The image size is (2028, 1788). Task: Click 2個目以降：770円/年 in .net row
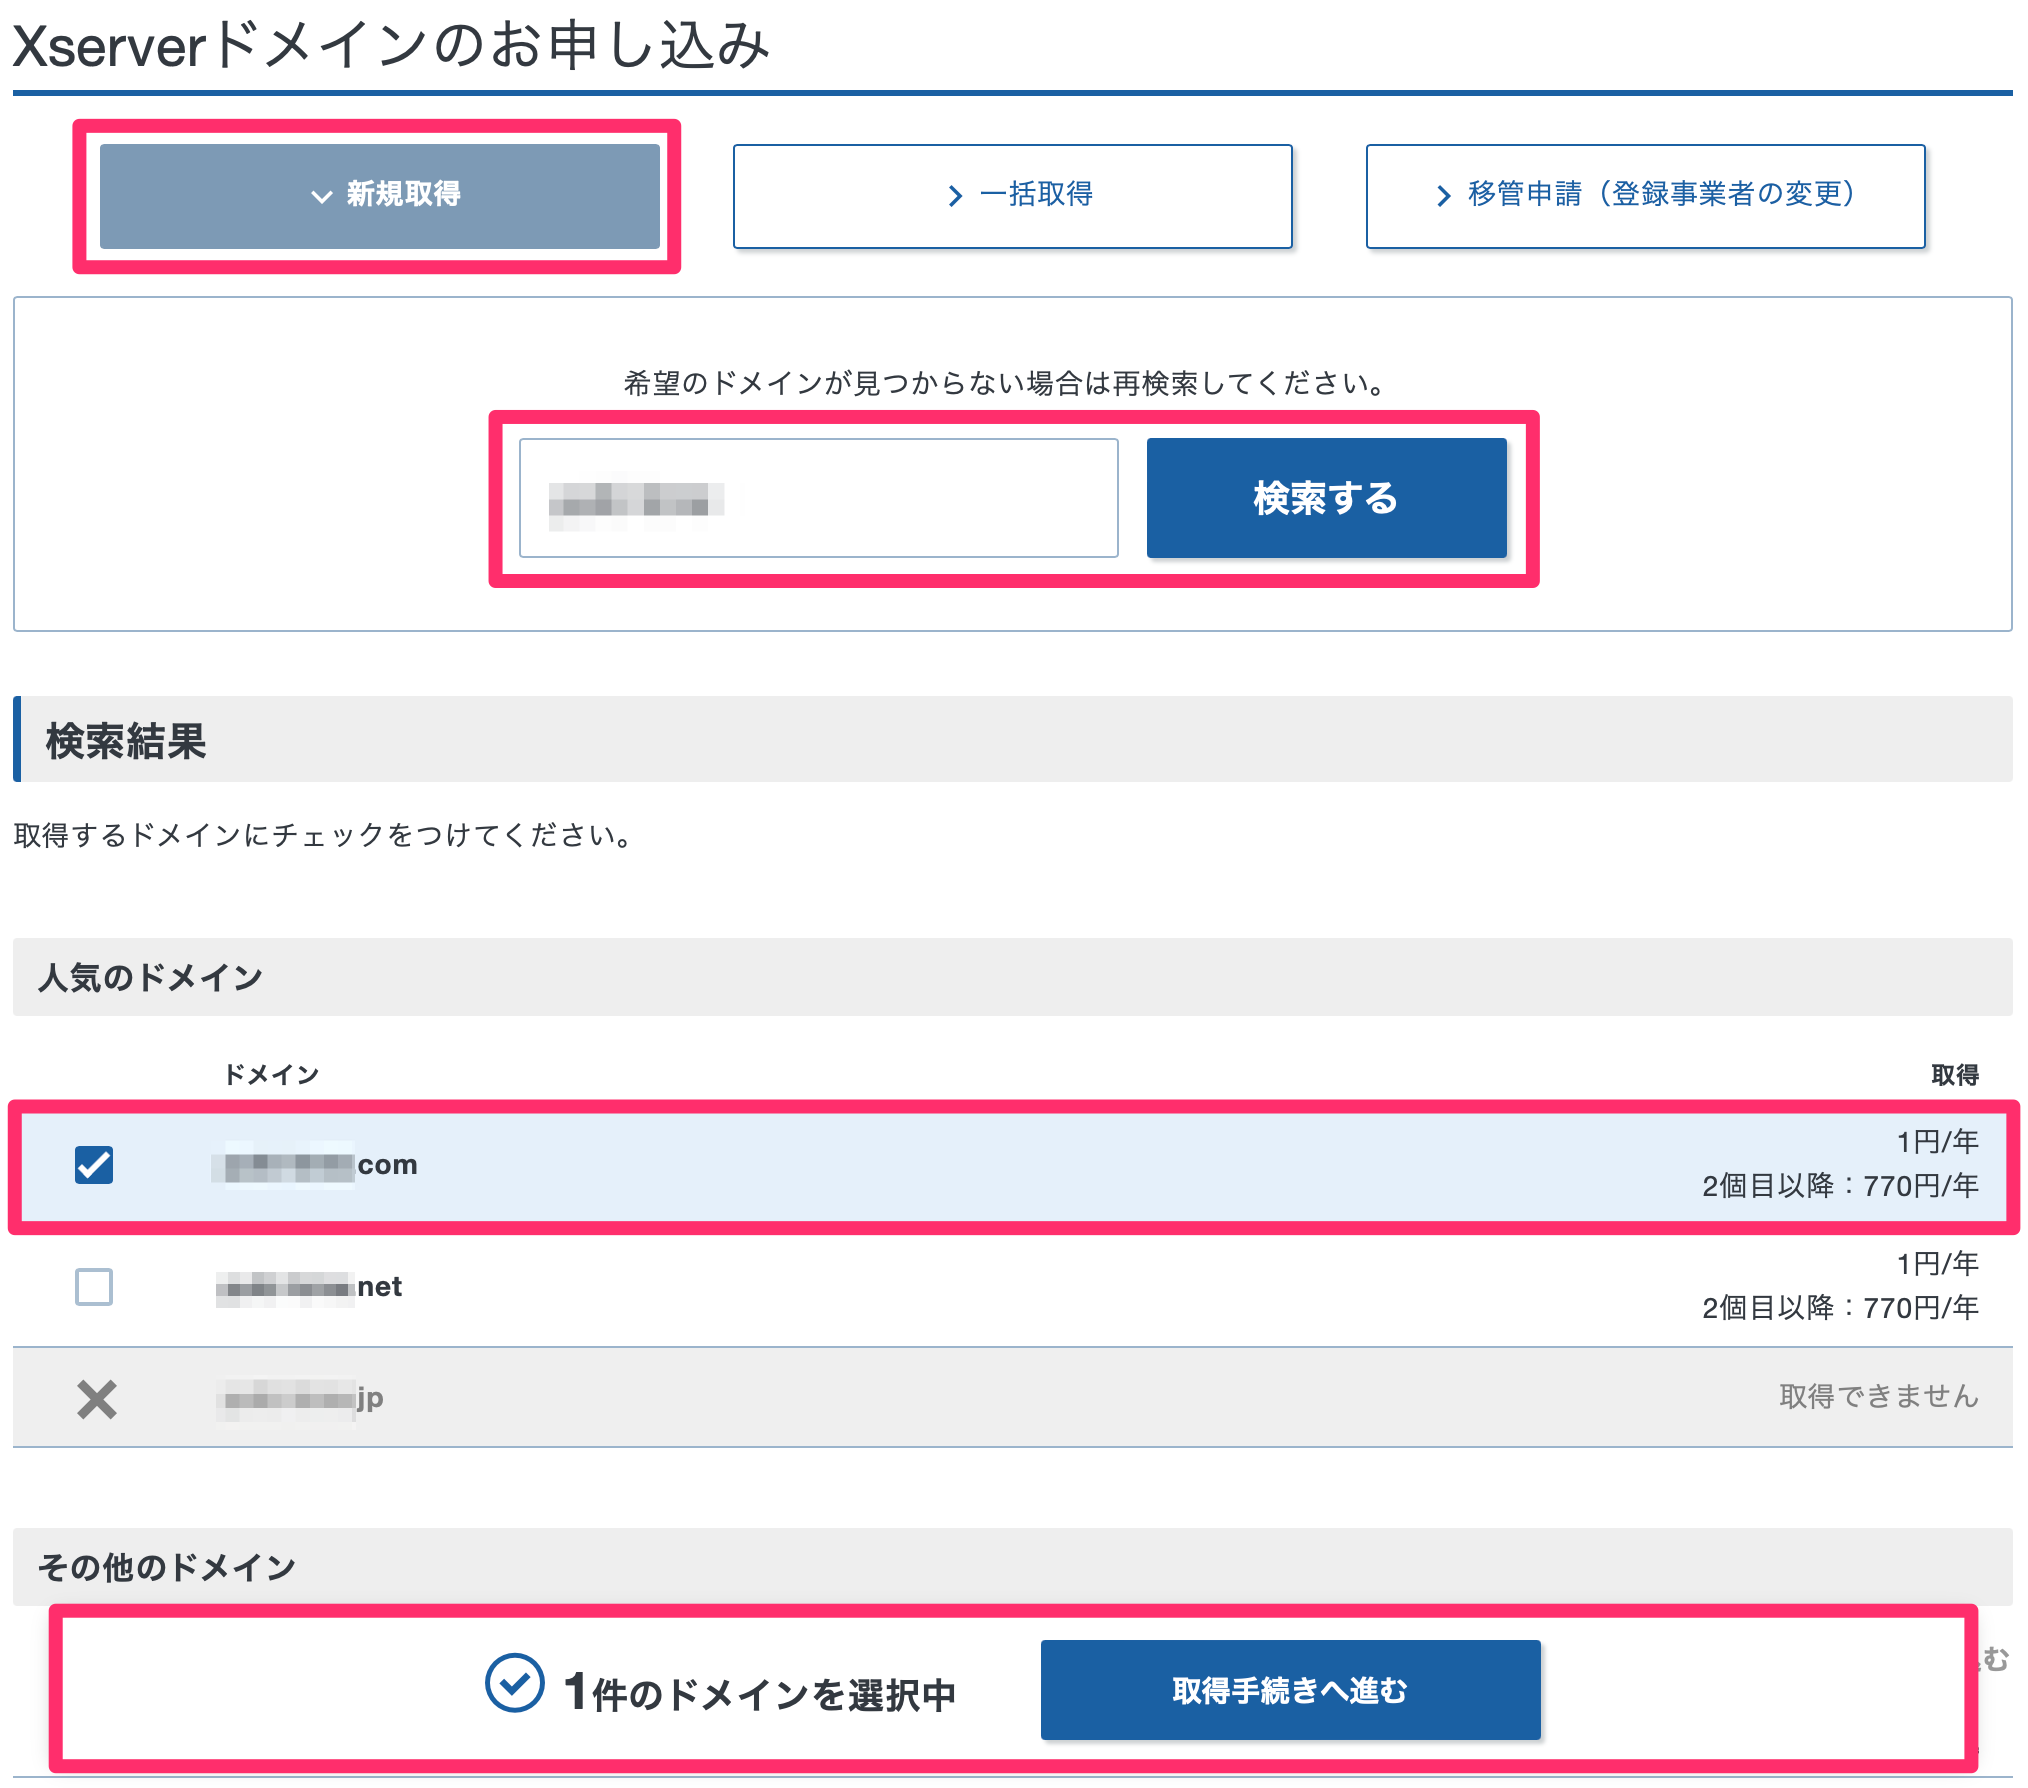point(1840,1307)
